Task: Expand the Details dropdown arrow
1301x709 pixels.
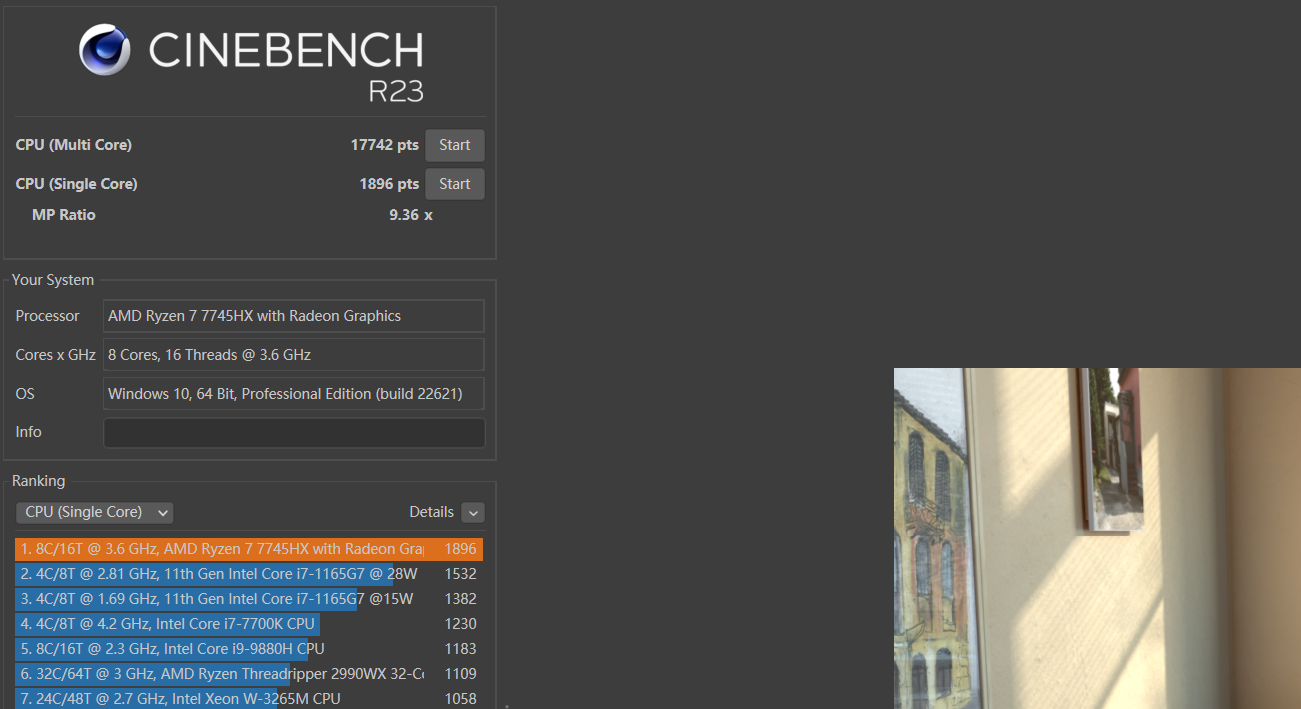Action: 473,512
